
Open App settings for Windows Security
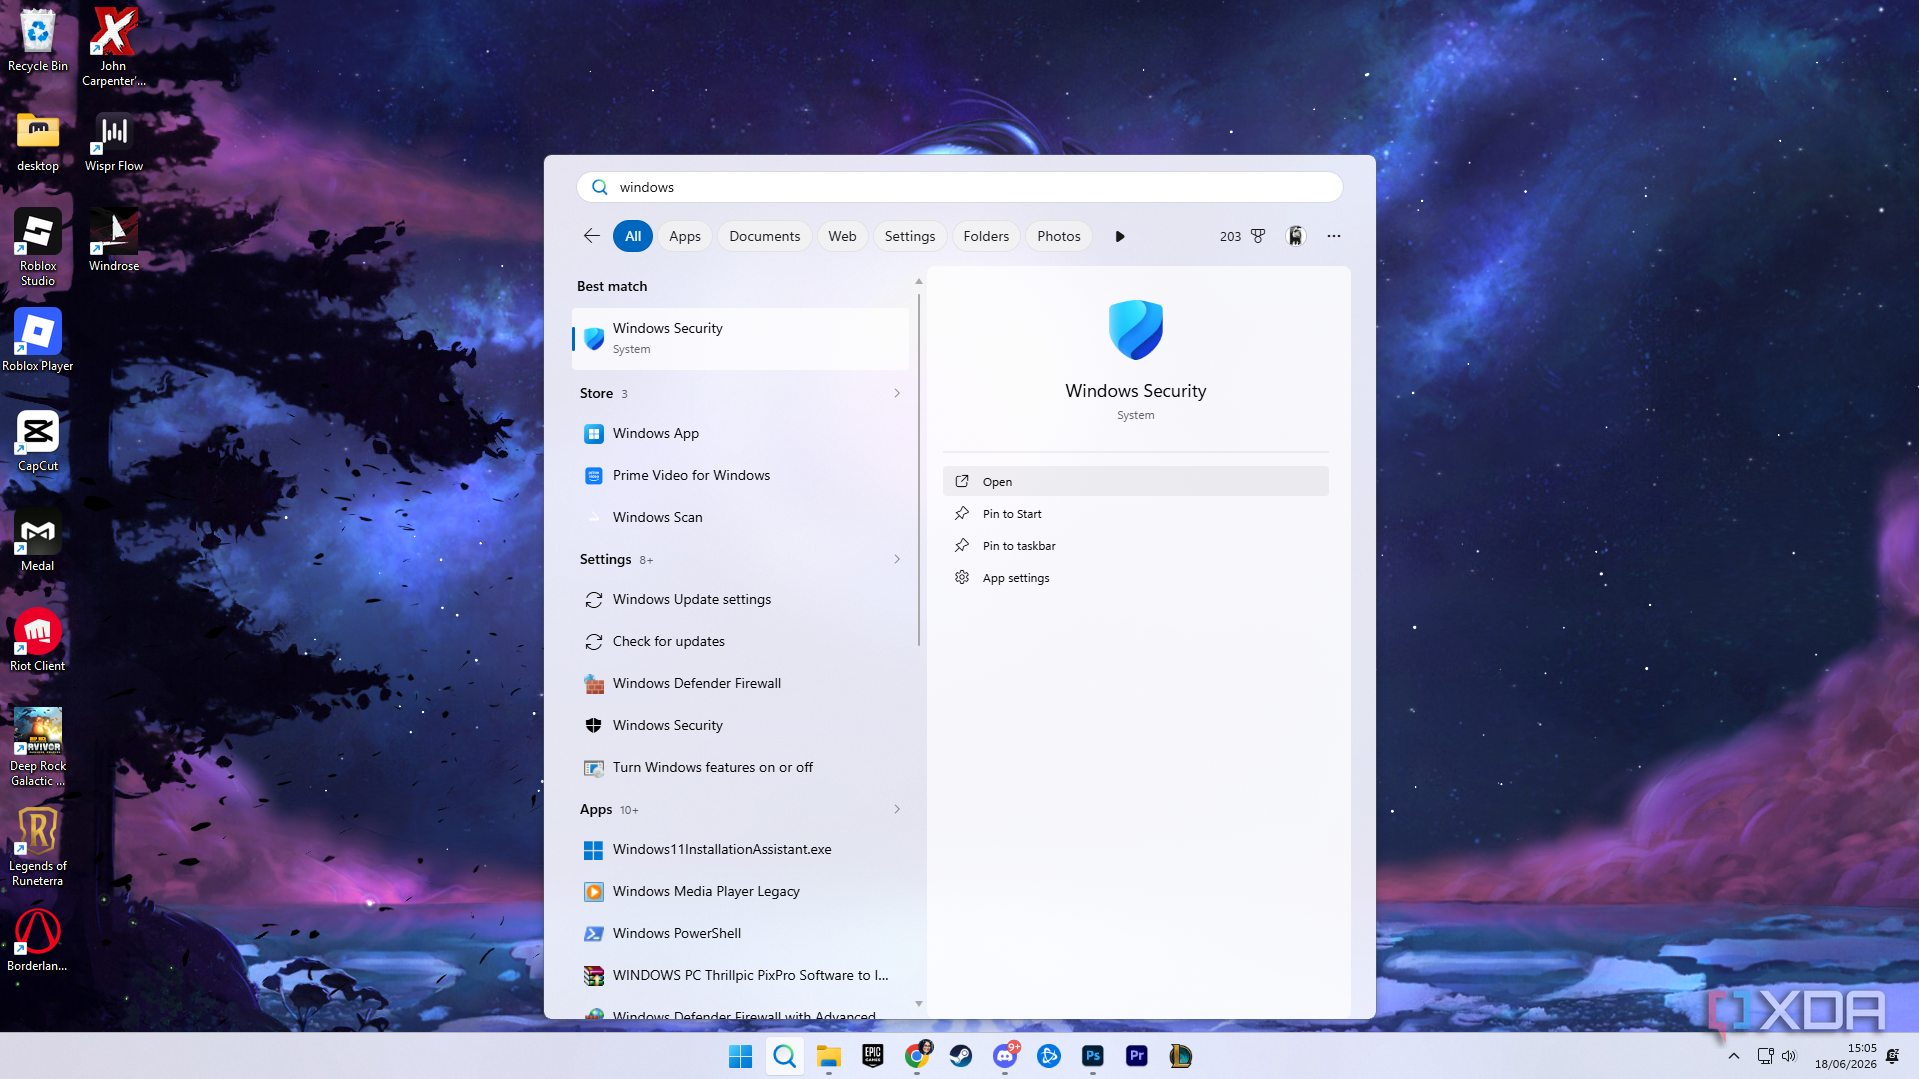tap(1135, 577)
